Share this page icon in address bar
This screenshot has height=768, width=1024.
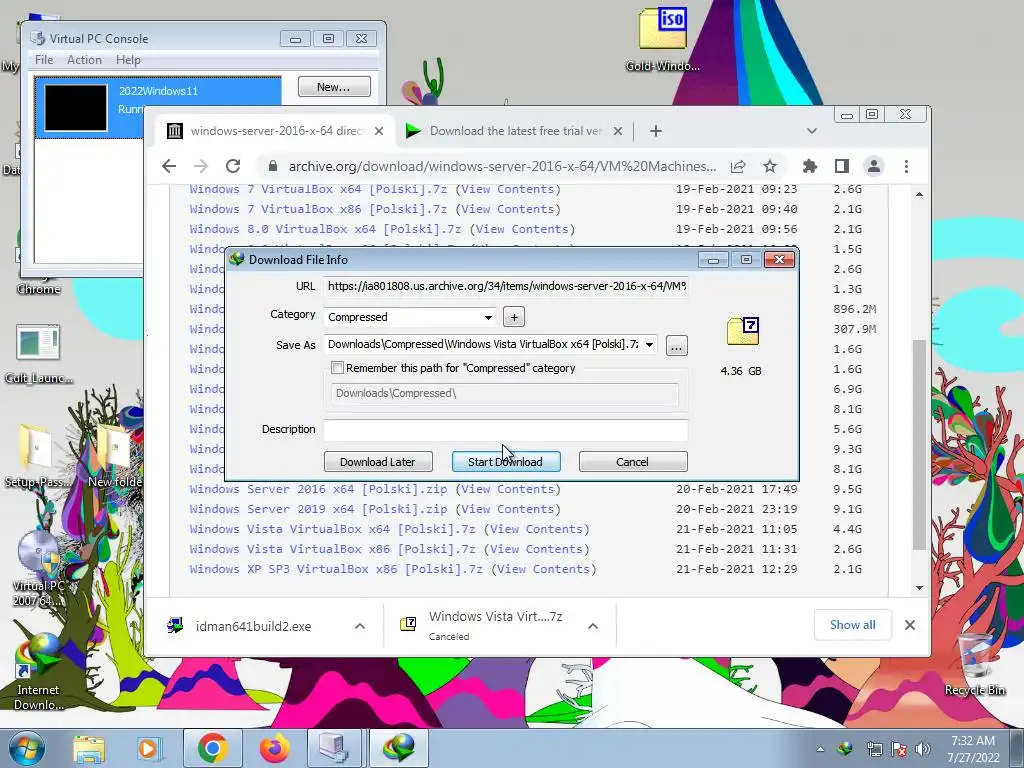(738, 167)
